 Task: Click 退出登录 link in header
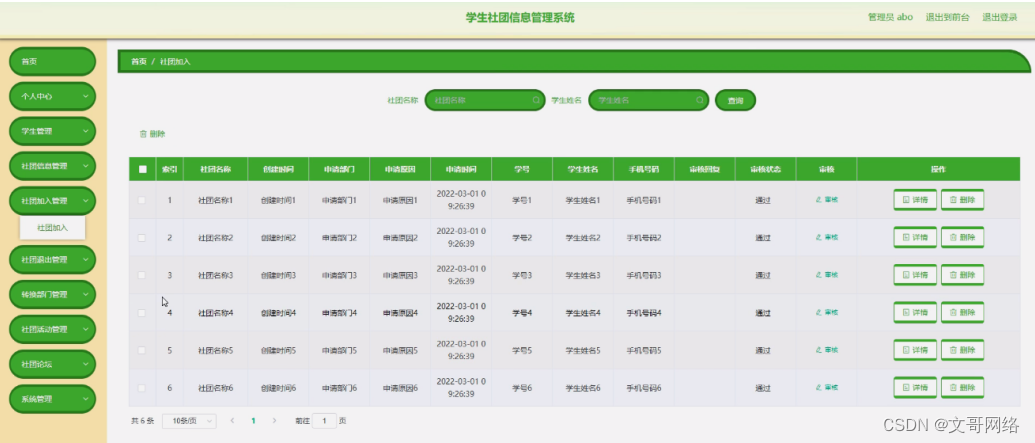pos(999,18)
